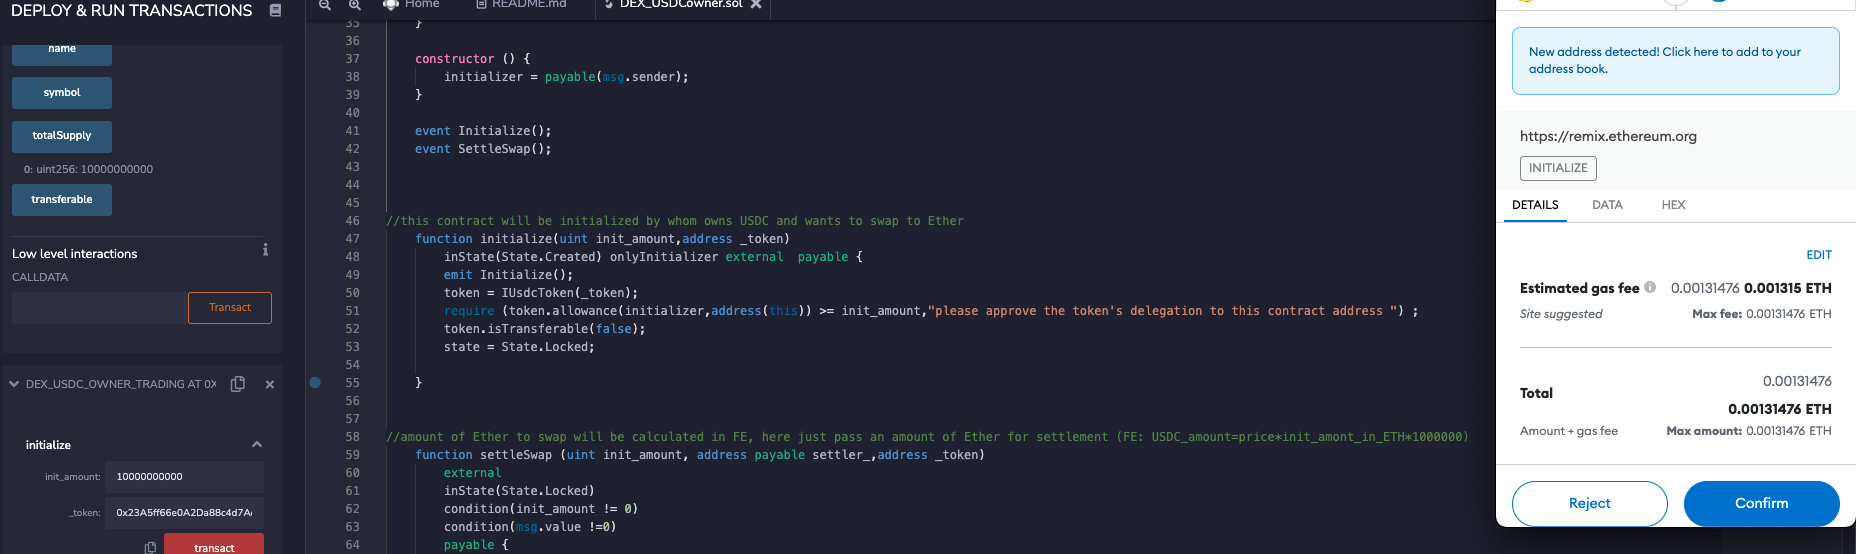Viewport: 1856px width, 554px height.
Task: Zoom in the editor font
Action: point(354,5)
